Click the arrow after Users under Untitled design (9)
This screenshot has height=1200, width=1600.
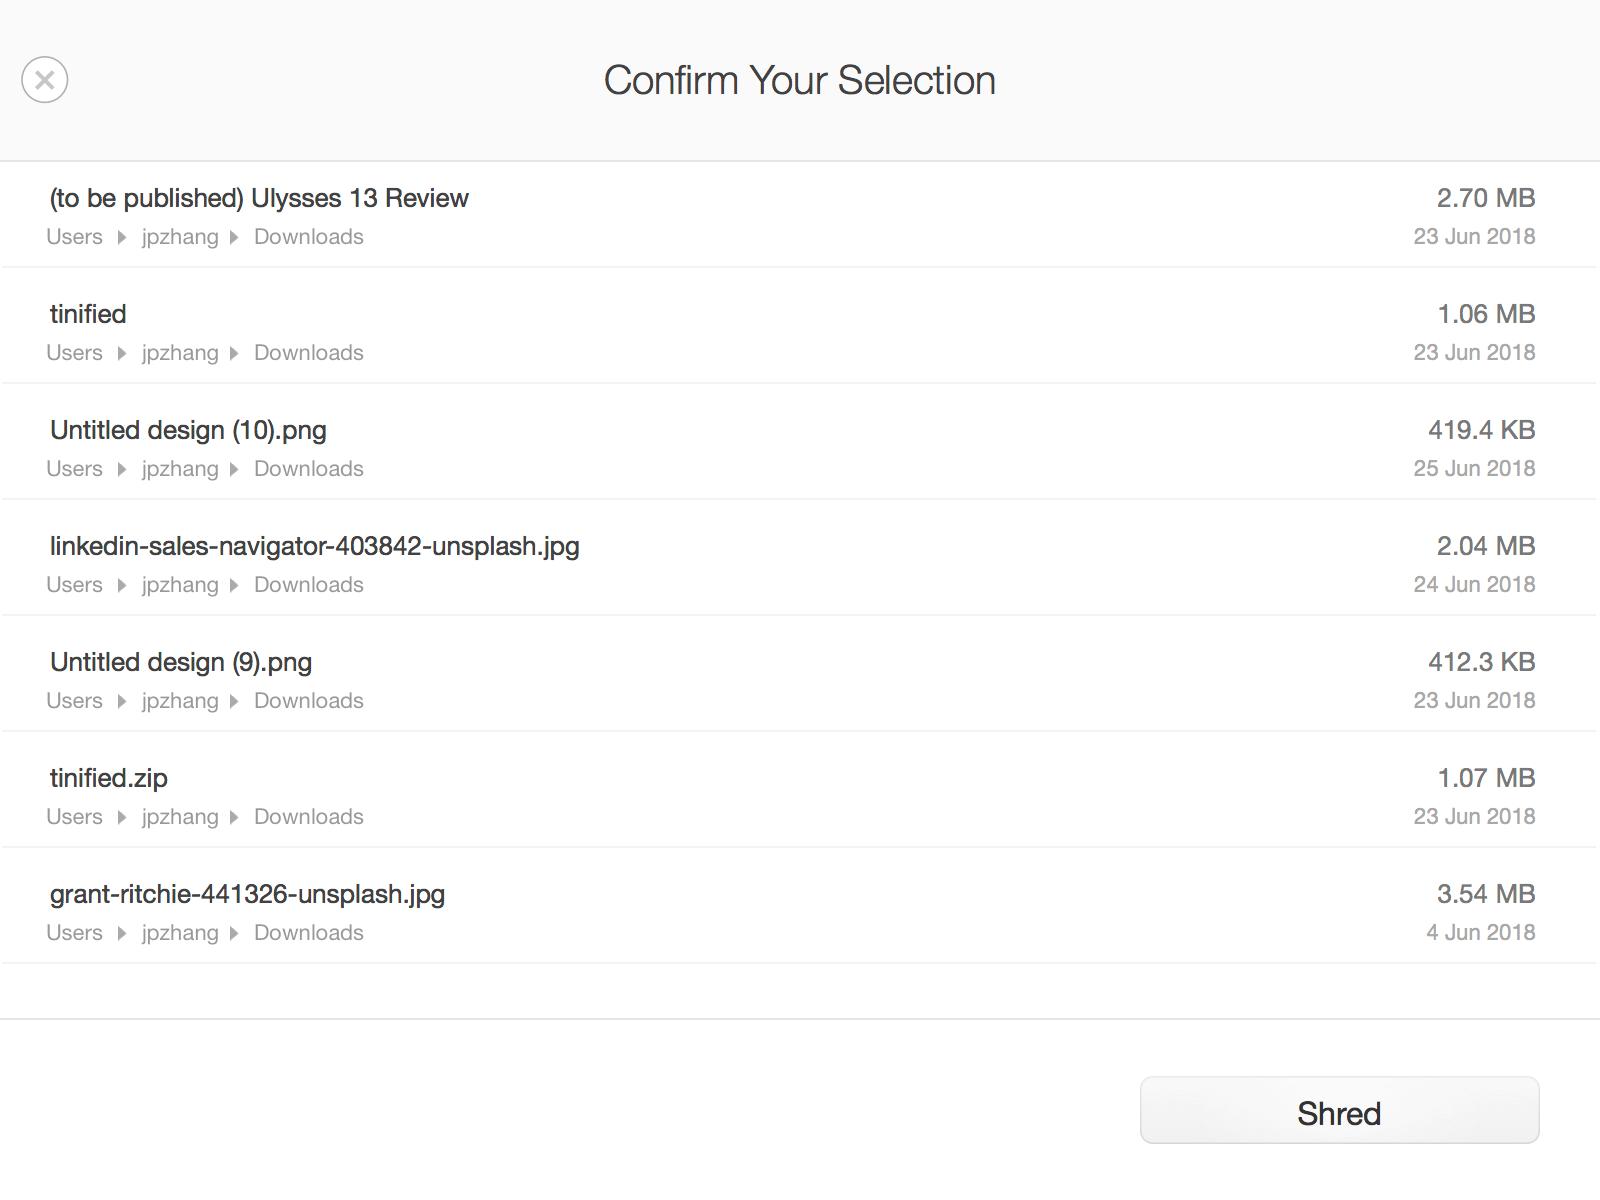point(122,701)
